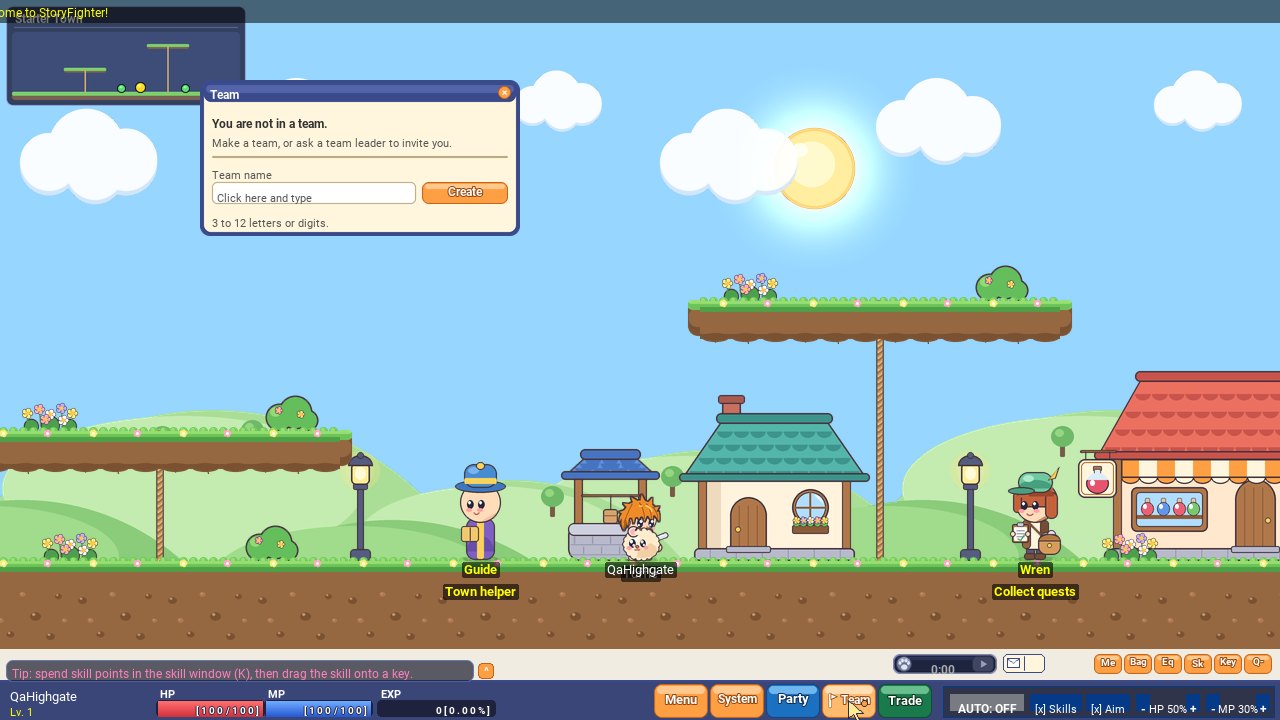Viewport: 1280px width, 720px height.
Task: Click the red HP bar
Action: coord(210,710)
